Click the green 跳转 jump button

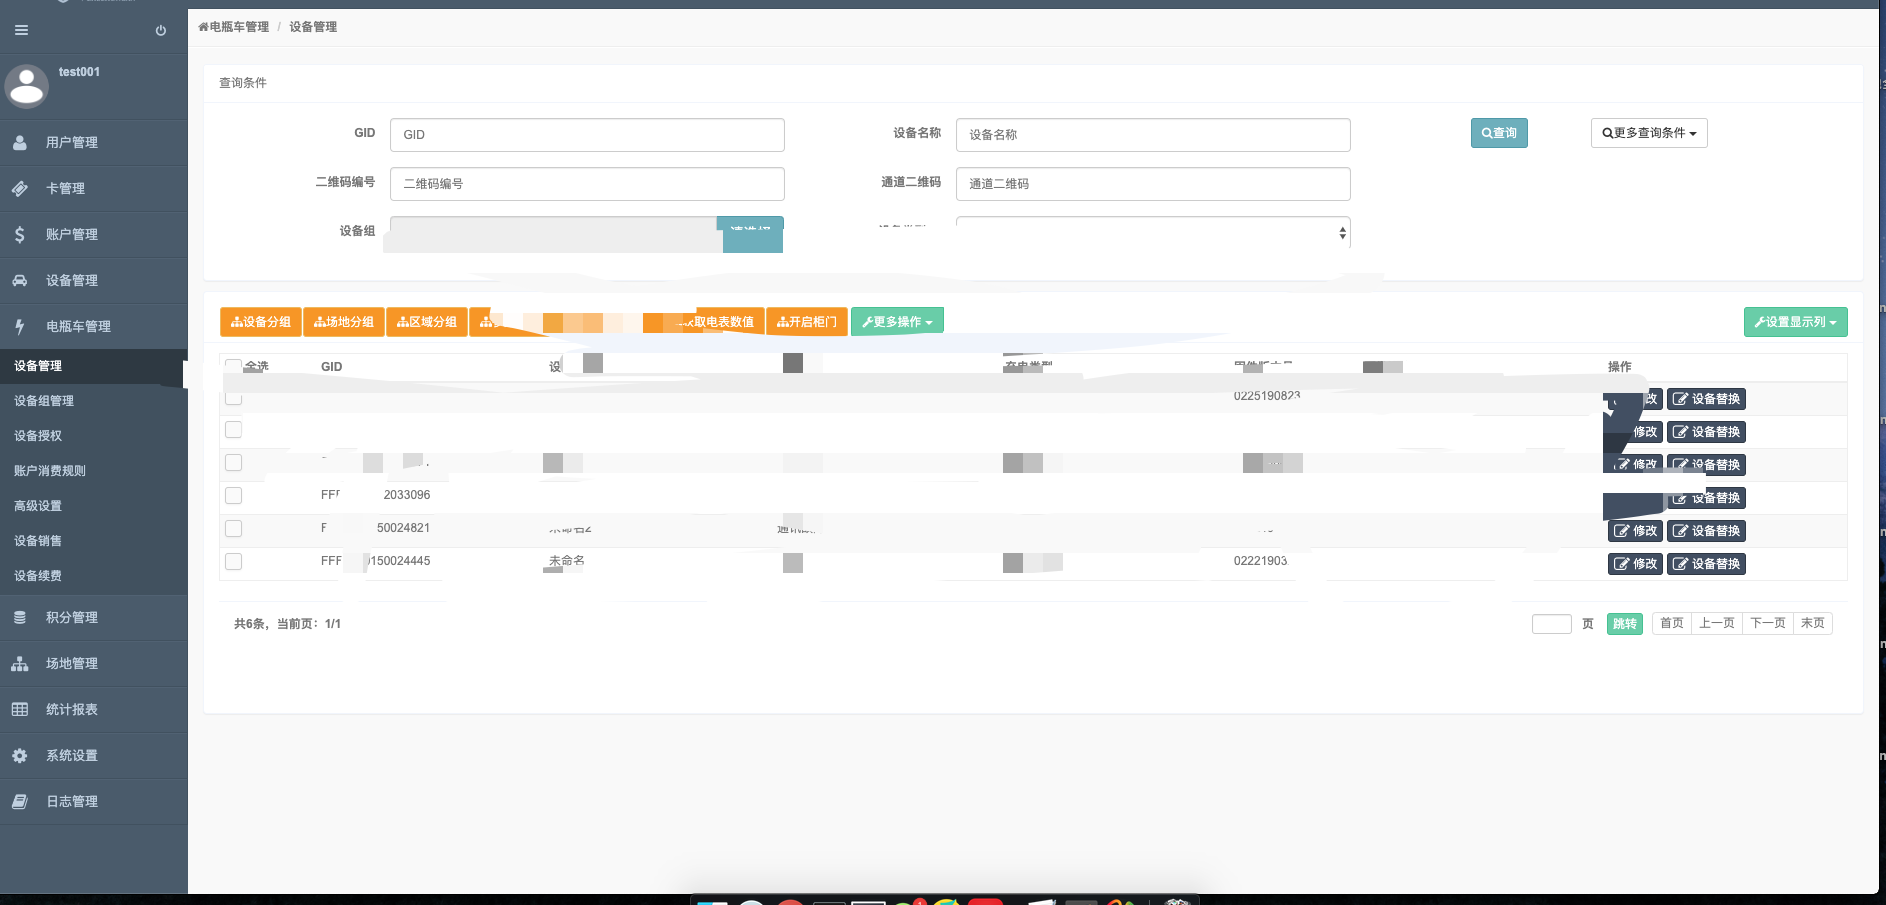tap(1625, 624)
